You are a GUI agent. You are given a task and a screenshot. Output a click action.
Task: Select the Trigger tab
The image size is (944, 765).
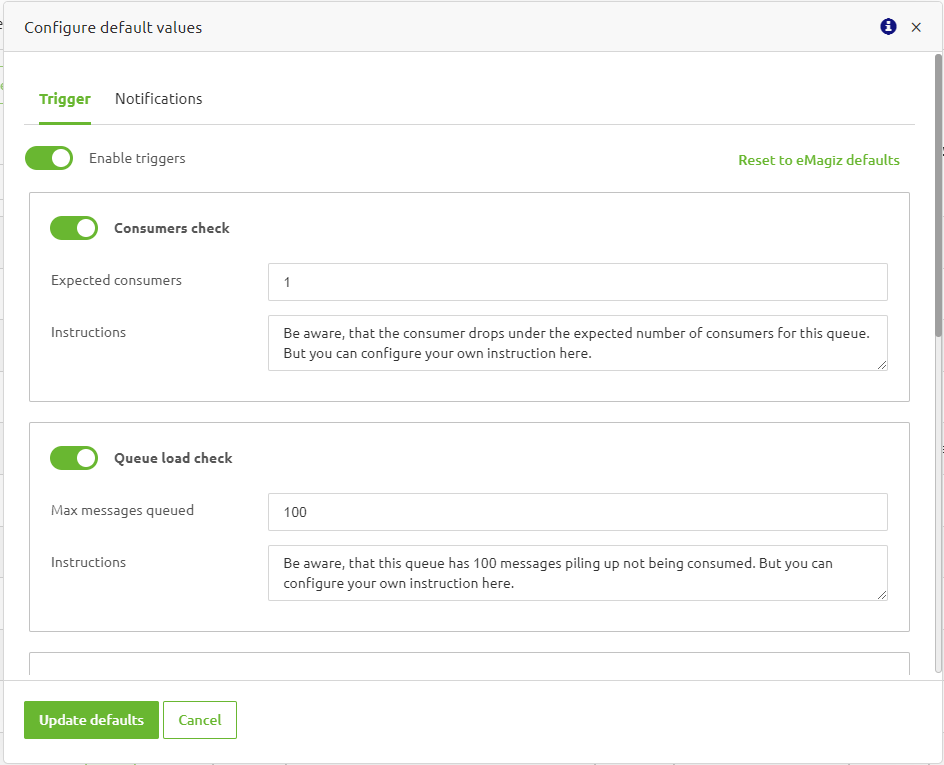pyautogui.click(x=64, y=98)
